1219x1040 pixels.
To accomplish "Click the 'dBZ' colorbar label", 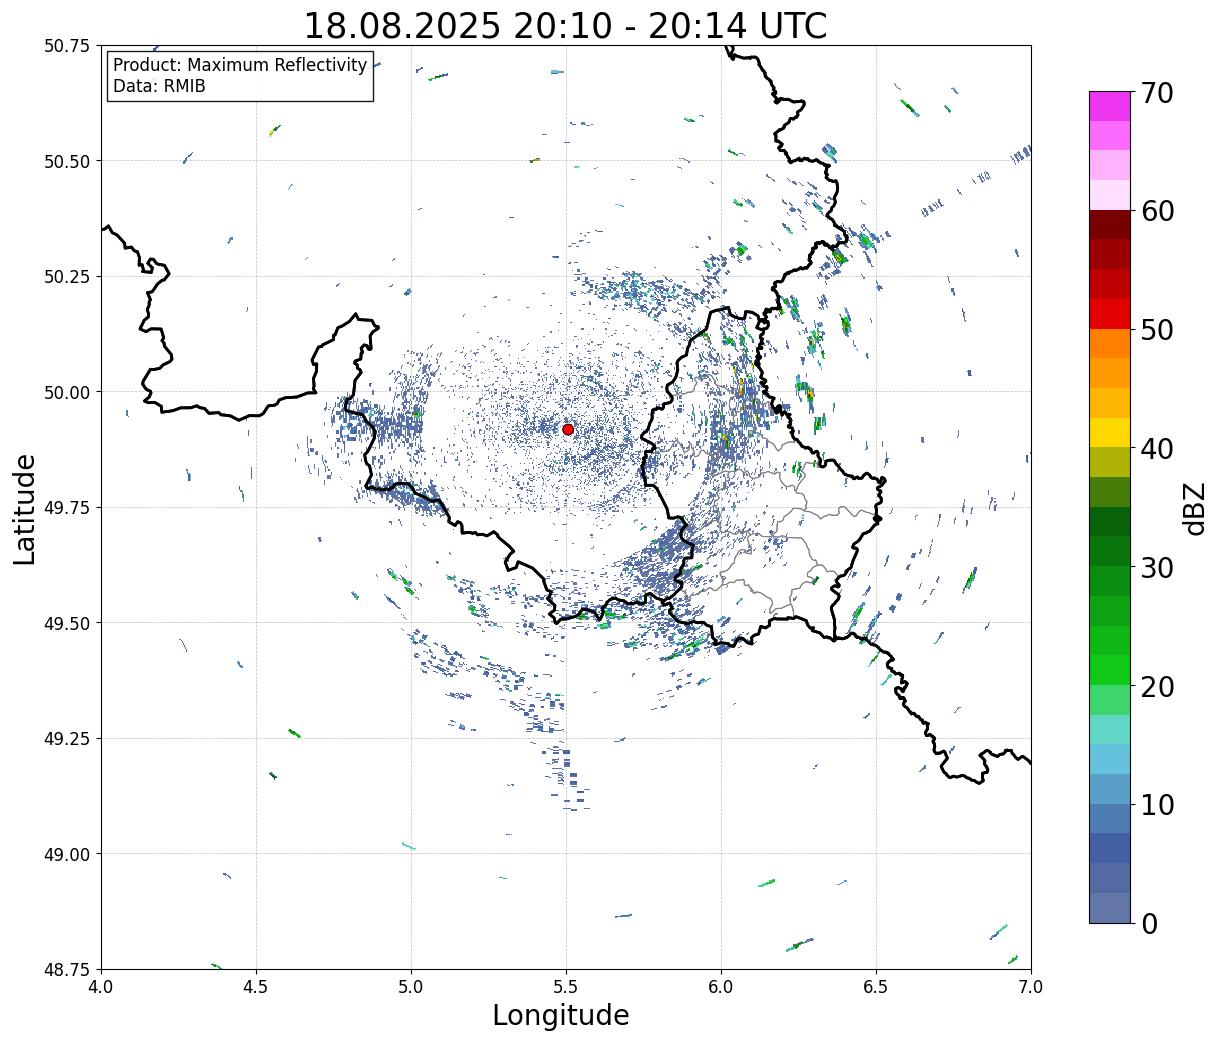I will 1194,507.
